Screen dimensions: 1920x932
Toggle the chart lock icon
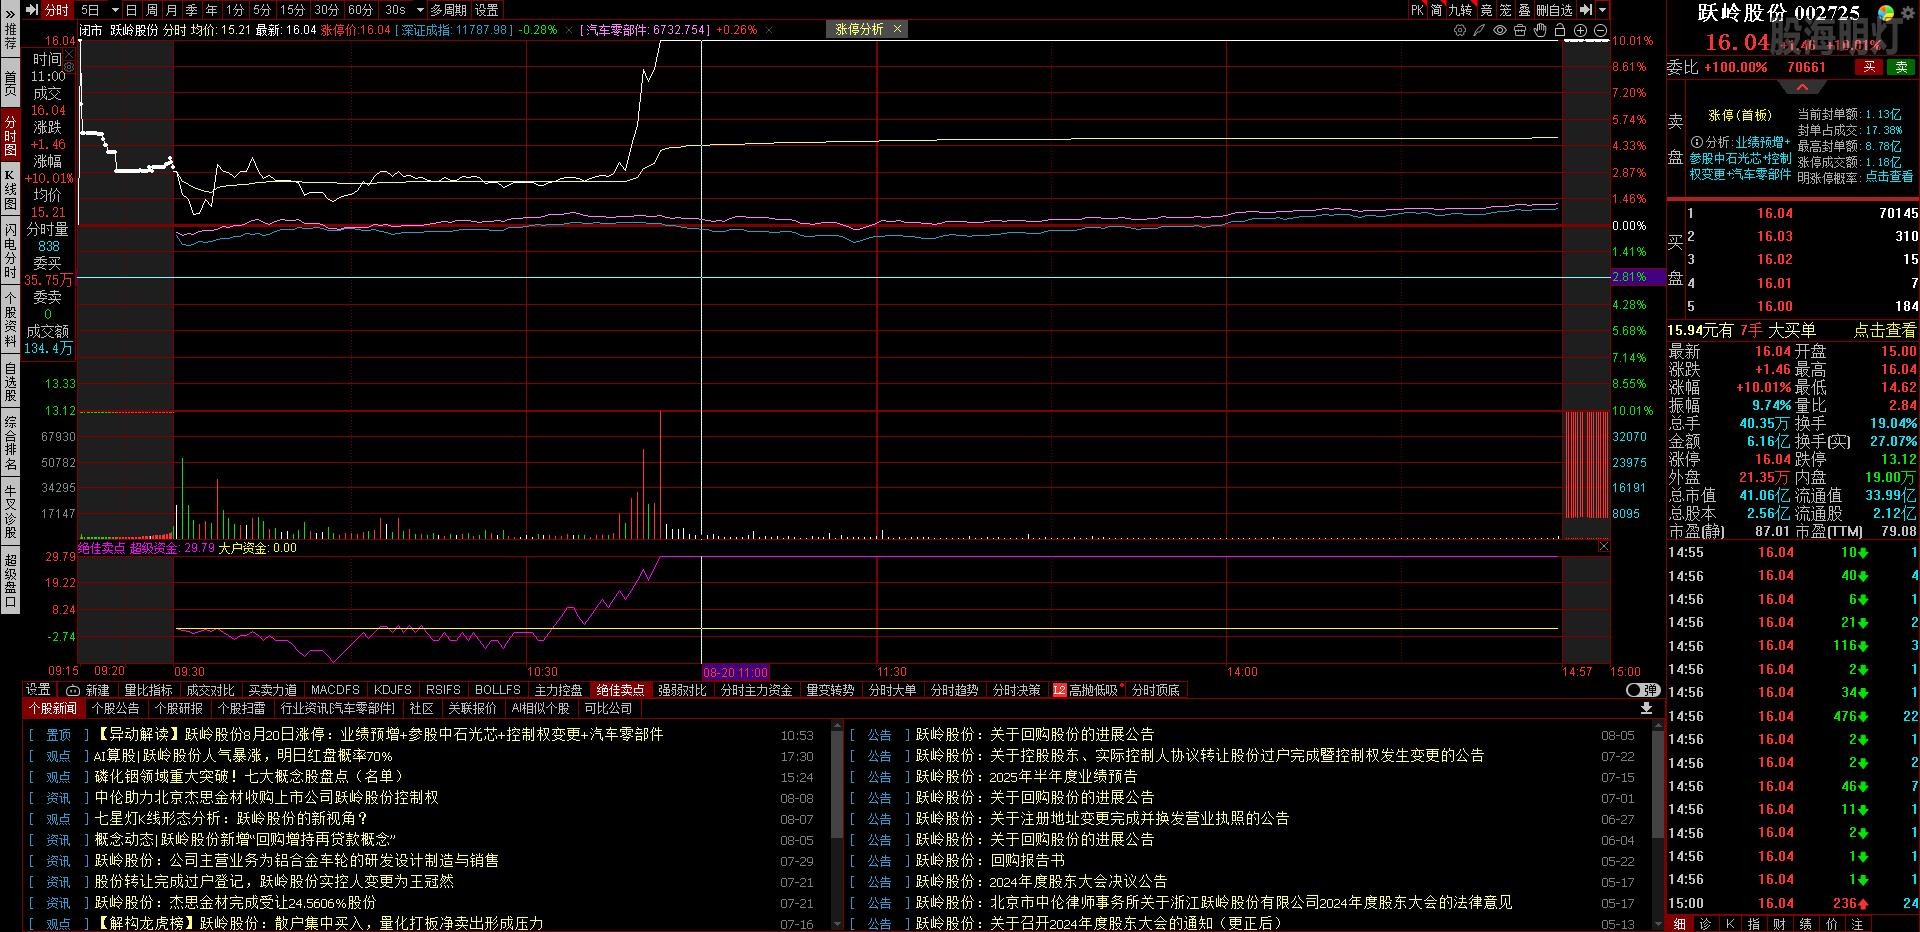[1560, 30]
